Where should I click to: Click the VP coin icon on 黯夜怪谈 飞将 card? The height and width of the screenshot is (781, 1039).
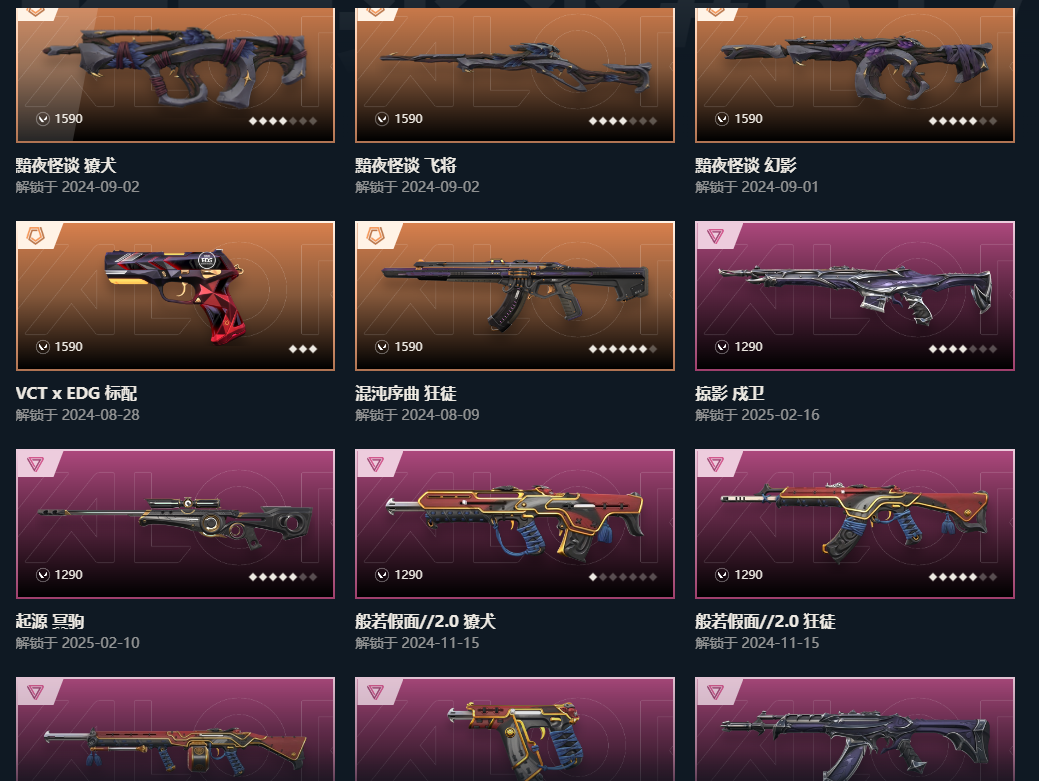tap(382, 119)
